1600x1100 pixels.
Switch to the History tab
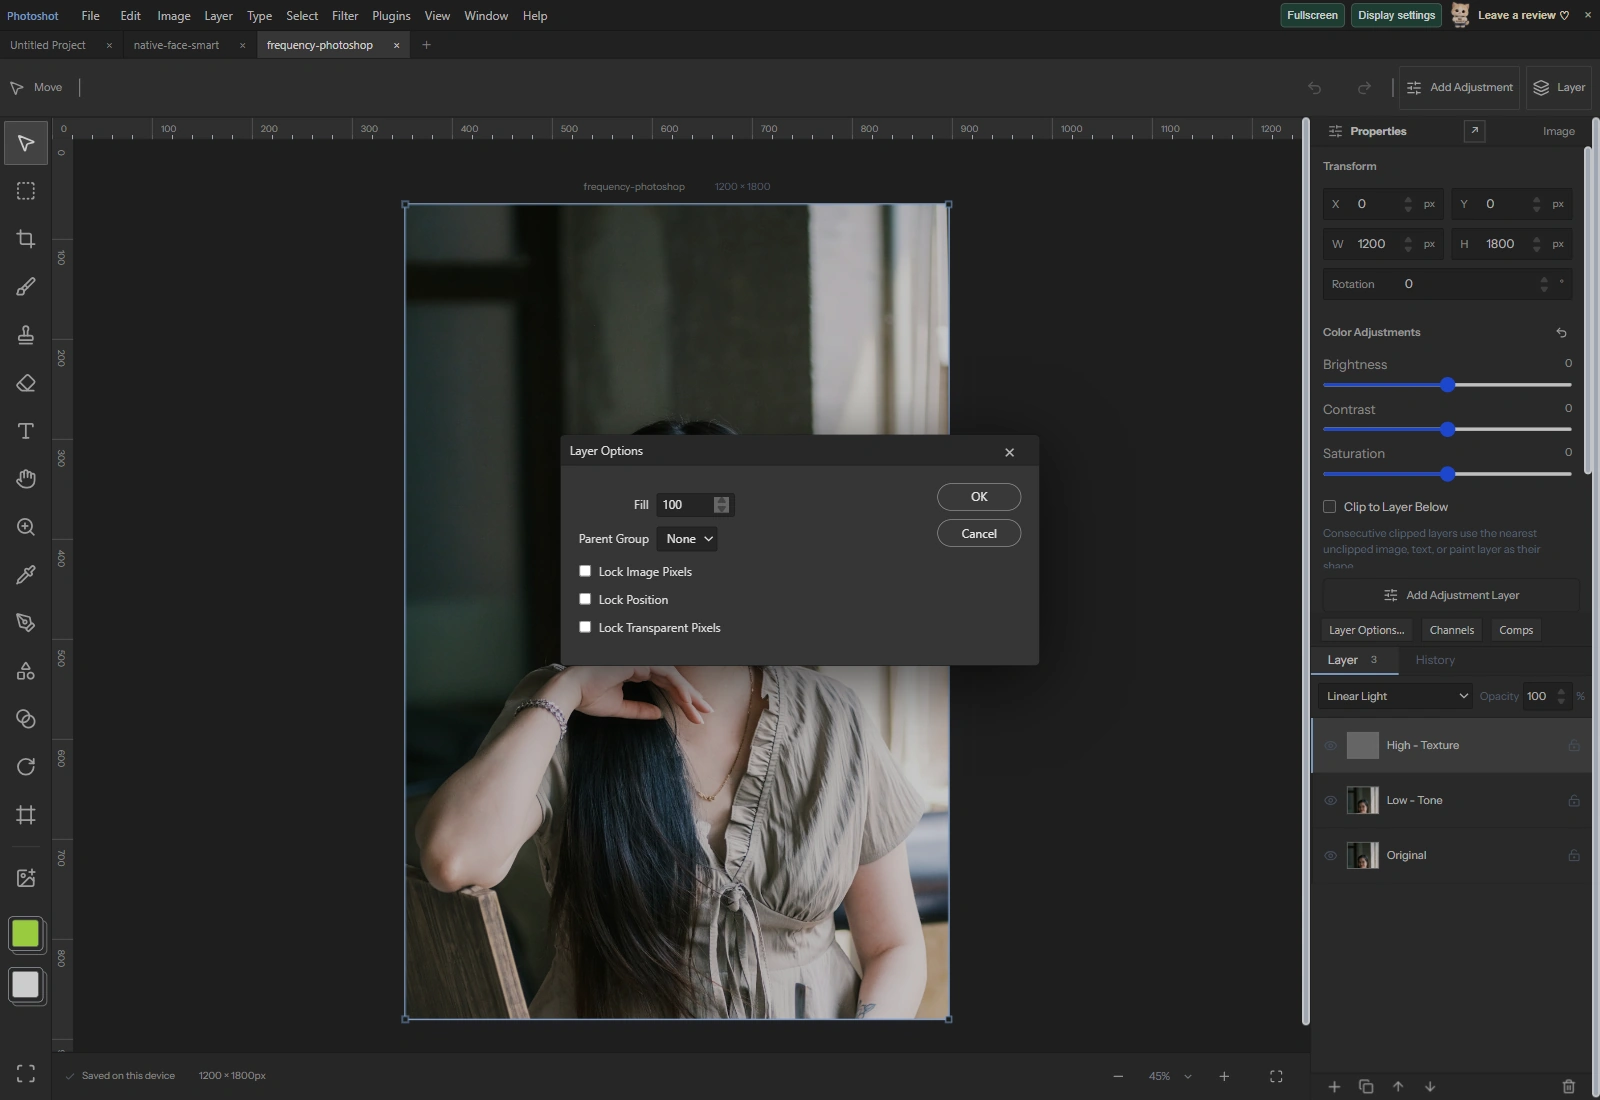point(1435,660)
